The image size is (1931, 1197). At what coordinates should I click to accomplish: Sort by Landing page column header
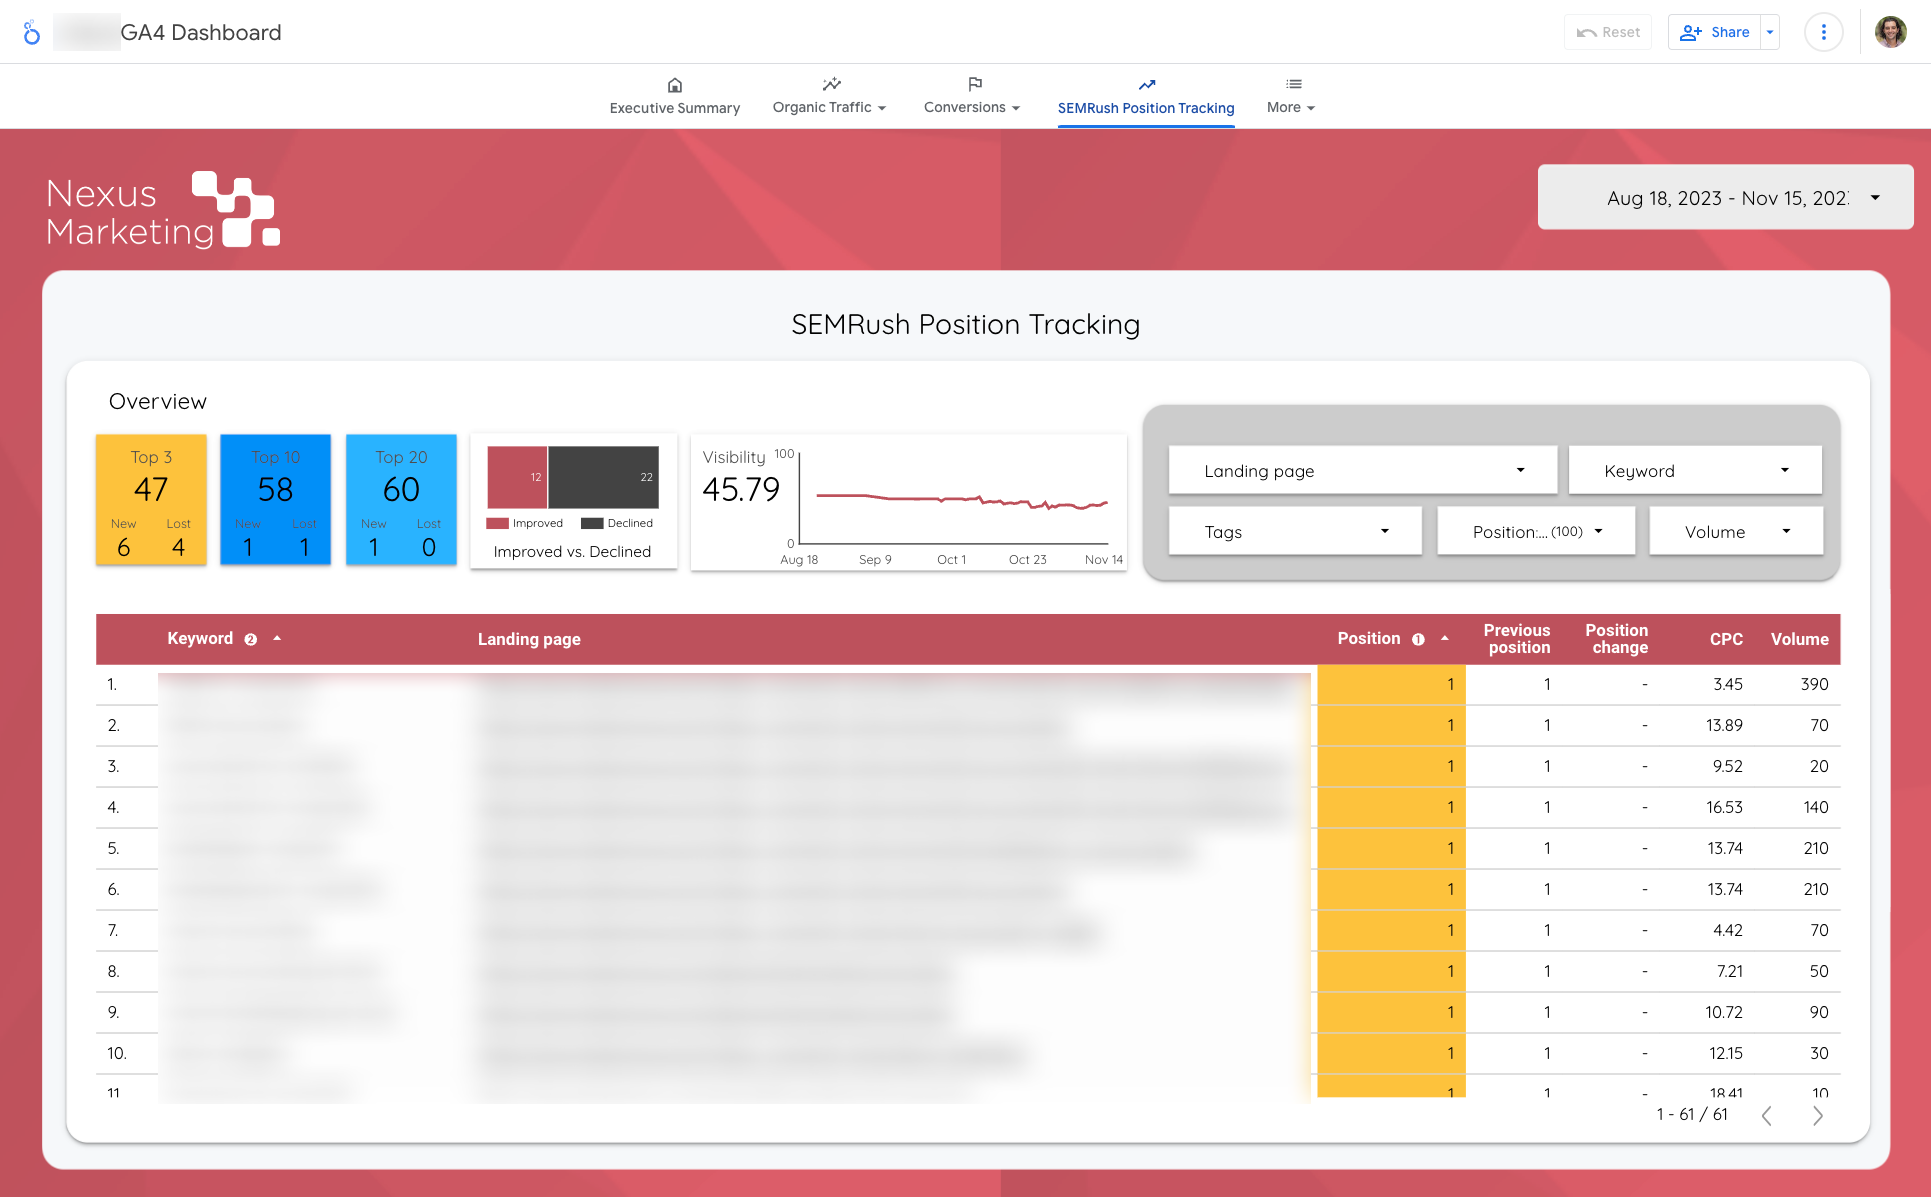(529, 639)
